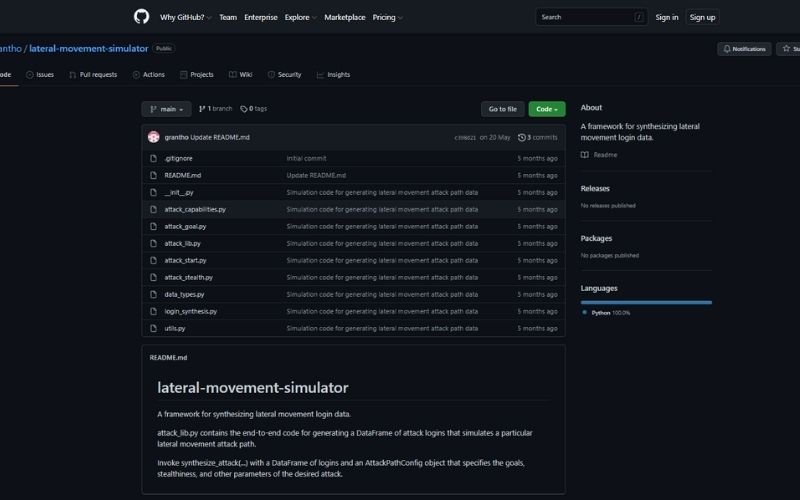Open the README.md file in file list

coord(183,176)
